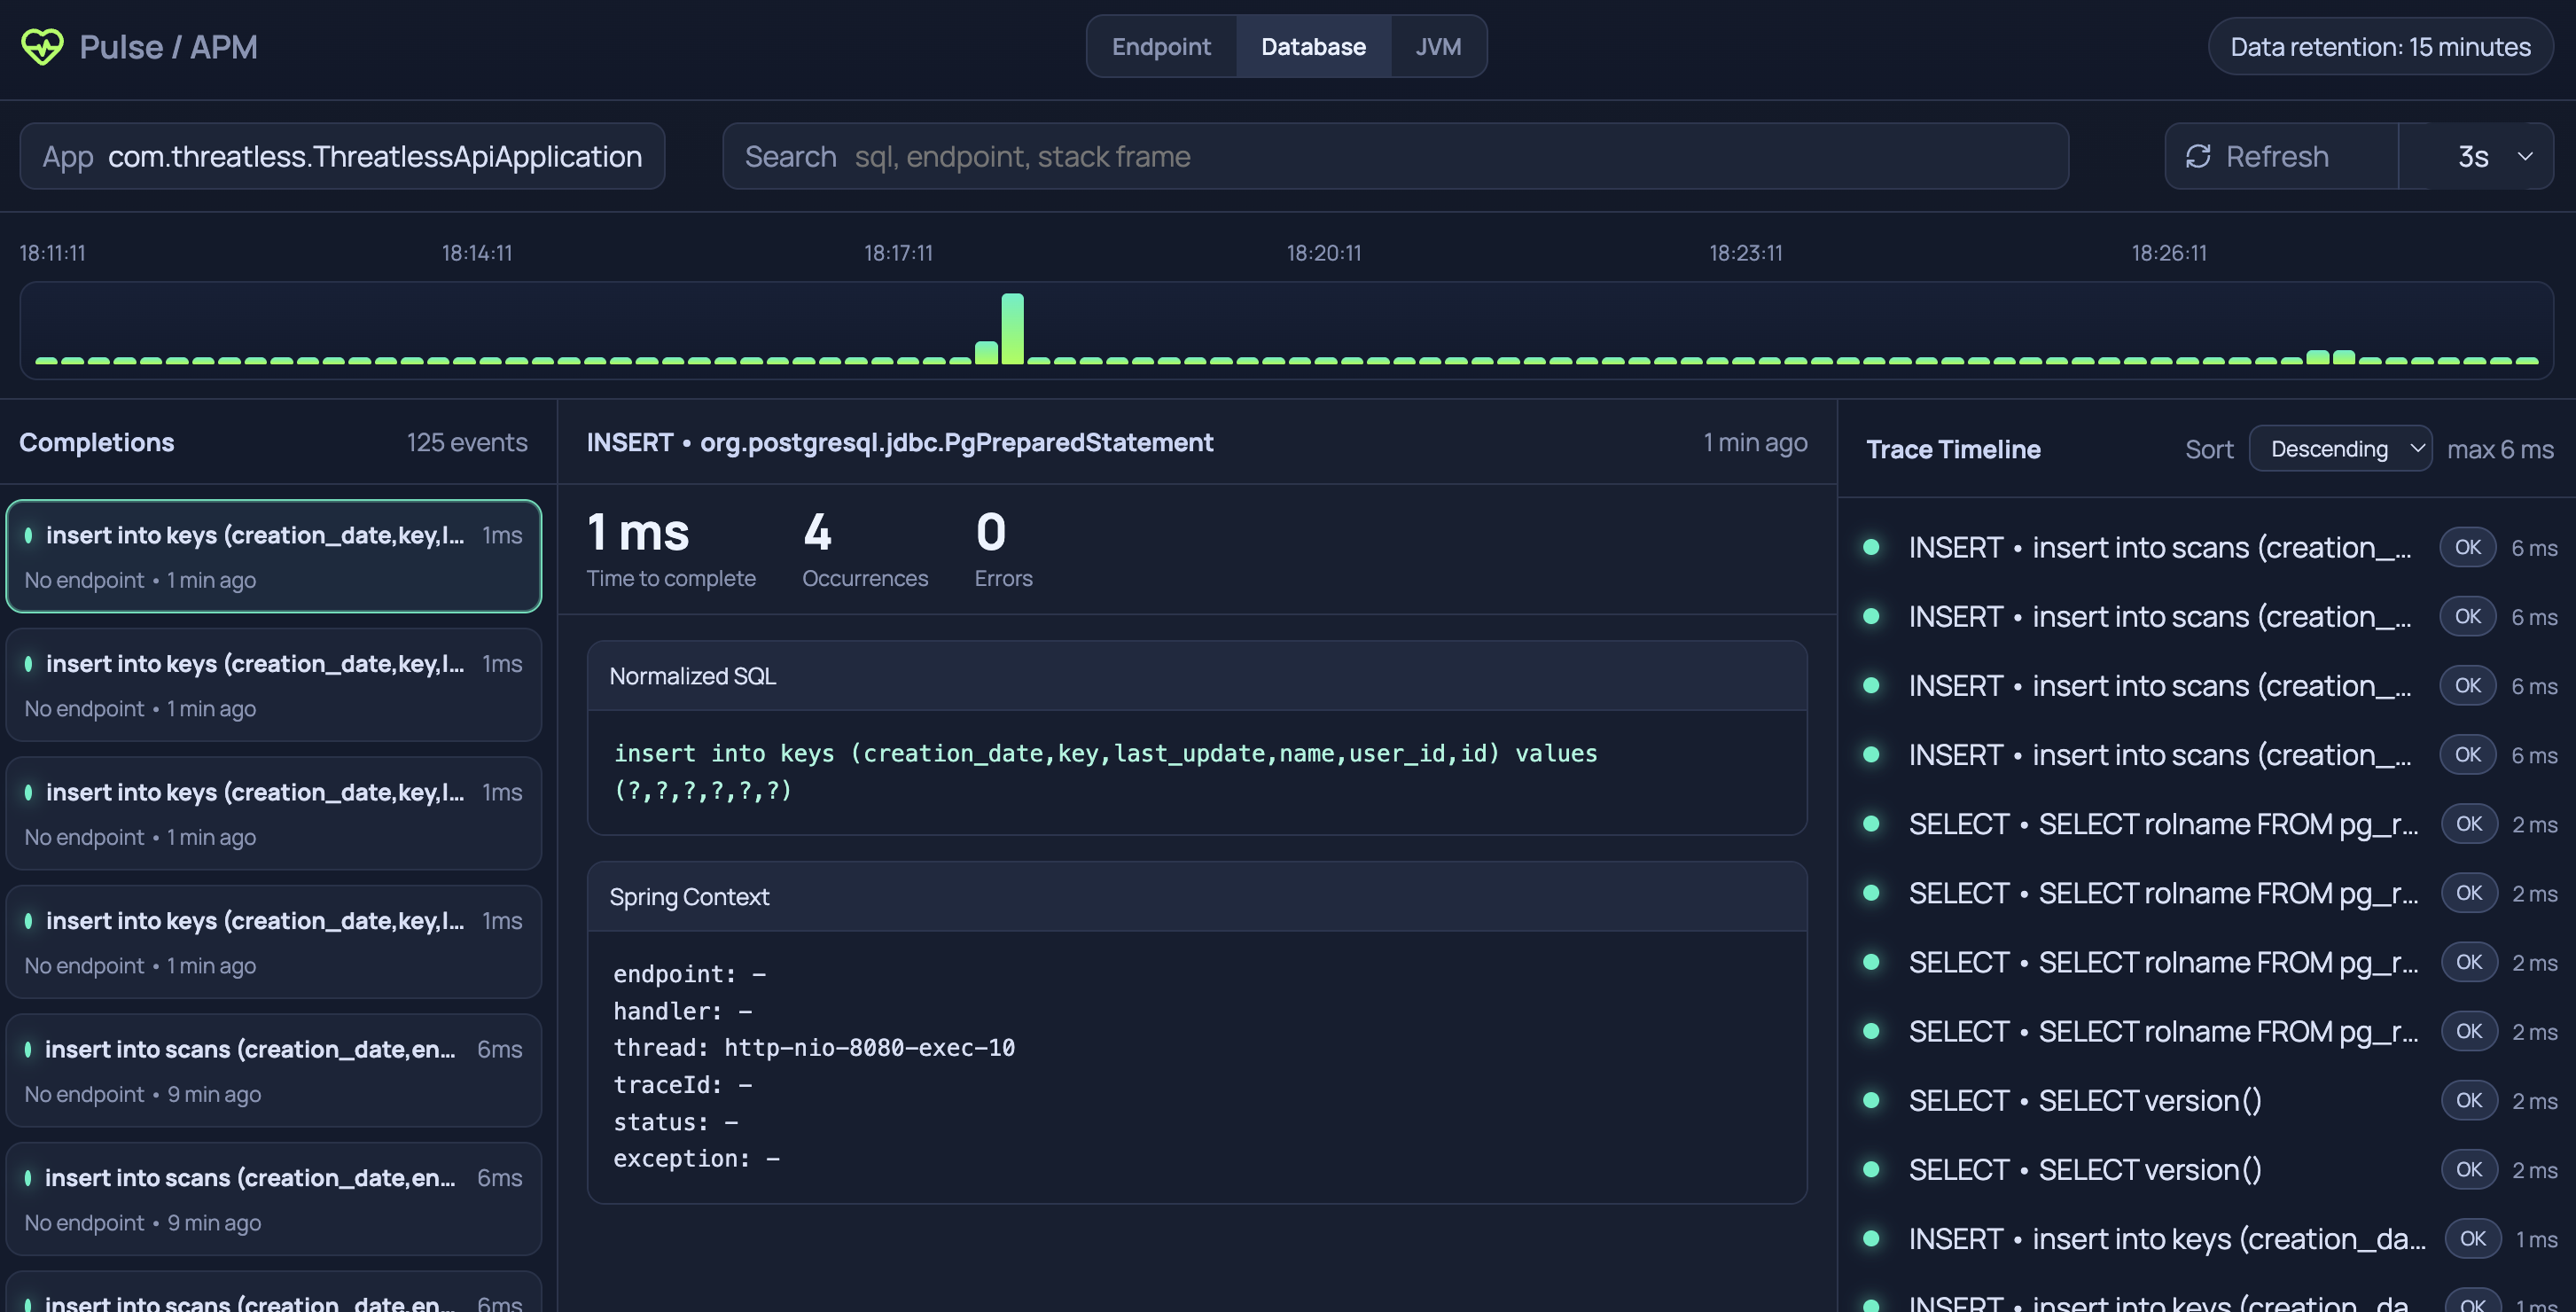Click the tallest spike bar in the timeline chart
The image size is (2576, 1312).
coord(1012,328)
